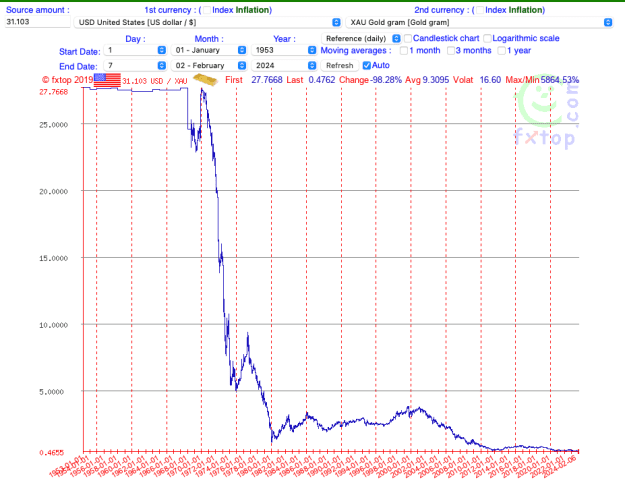Click the 2024-02-06 x-axis date label
The height and width of the screenshot is (487, 625).
tap(561, 467)
